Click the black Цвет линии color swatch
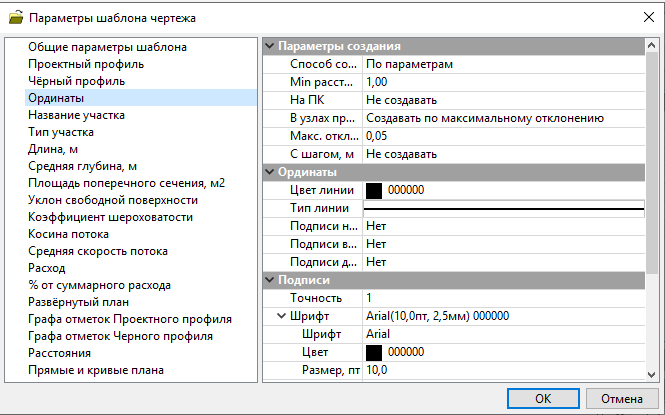Screen dimensions: 665x415 (375, 190)
